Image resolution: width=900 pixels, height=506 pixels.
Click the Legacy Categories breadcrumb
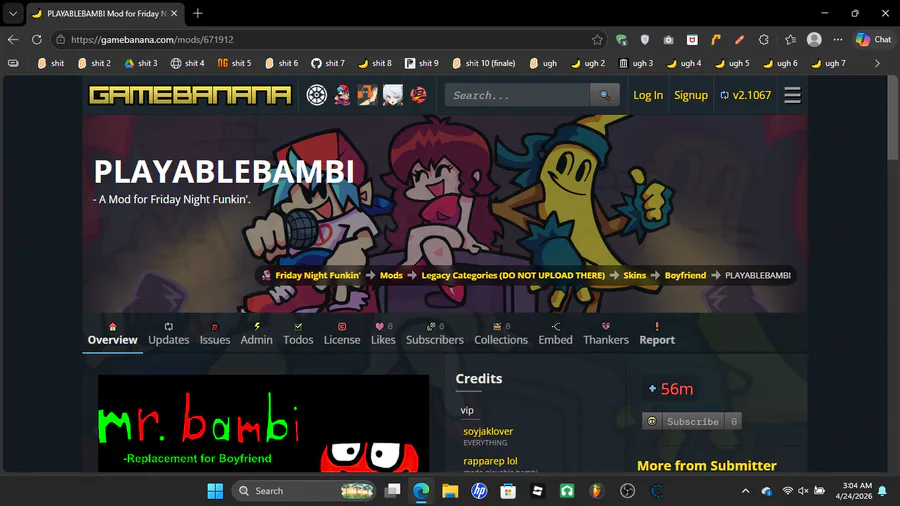[x=513, y=275]
